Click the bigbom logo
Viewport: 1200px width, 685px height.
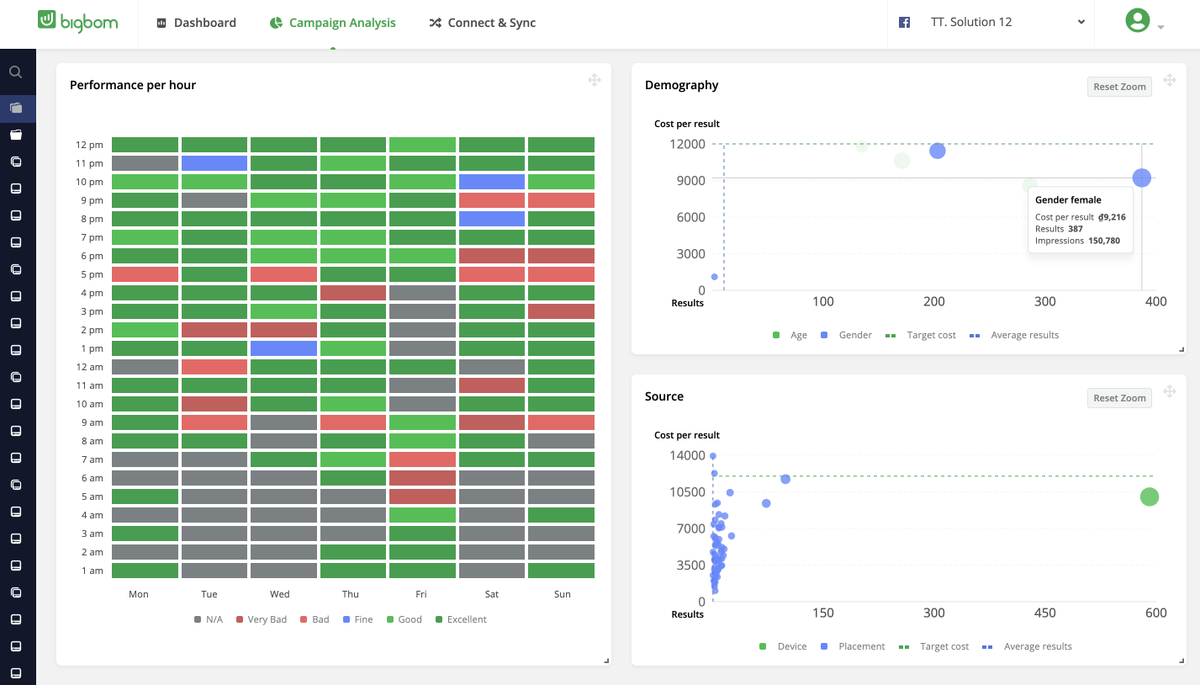pos(77,21)
